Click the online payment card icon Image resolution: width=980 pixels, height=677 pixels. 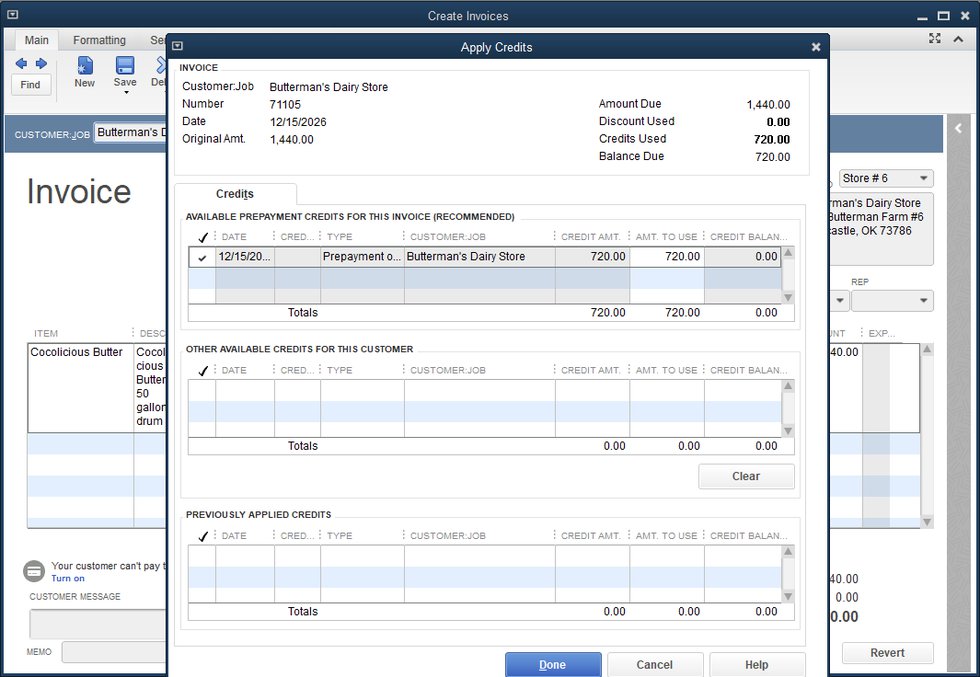point(34,571)
